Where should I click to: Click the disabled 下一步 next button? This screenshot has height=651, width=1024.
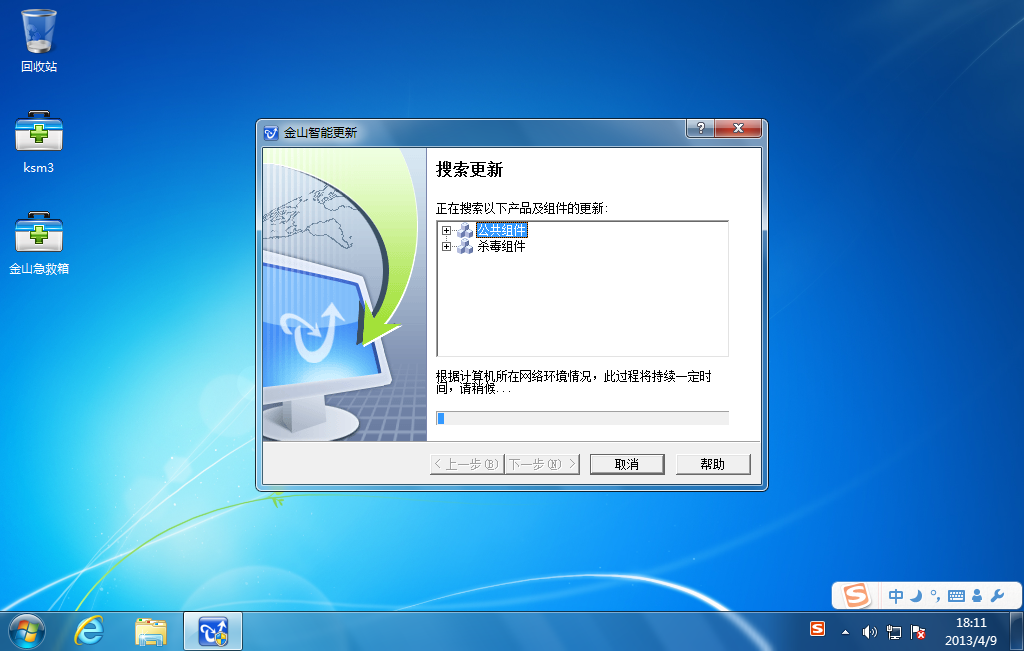click(x=542, y=464)
